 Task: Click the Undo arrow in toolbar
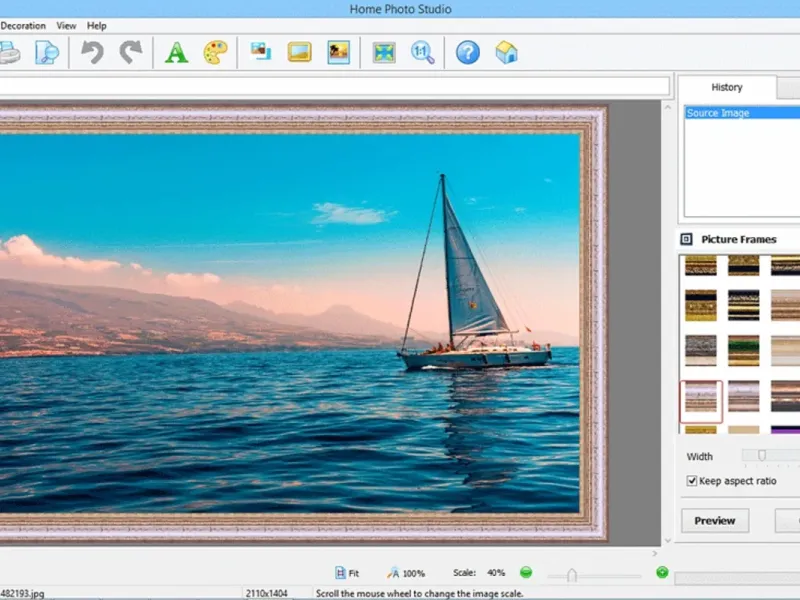[93, 52]
